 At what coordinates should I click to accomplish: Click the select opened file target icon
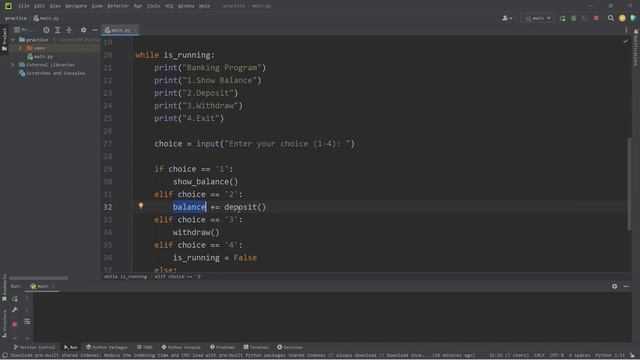(46, 30)
